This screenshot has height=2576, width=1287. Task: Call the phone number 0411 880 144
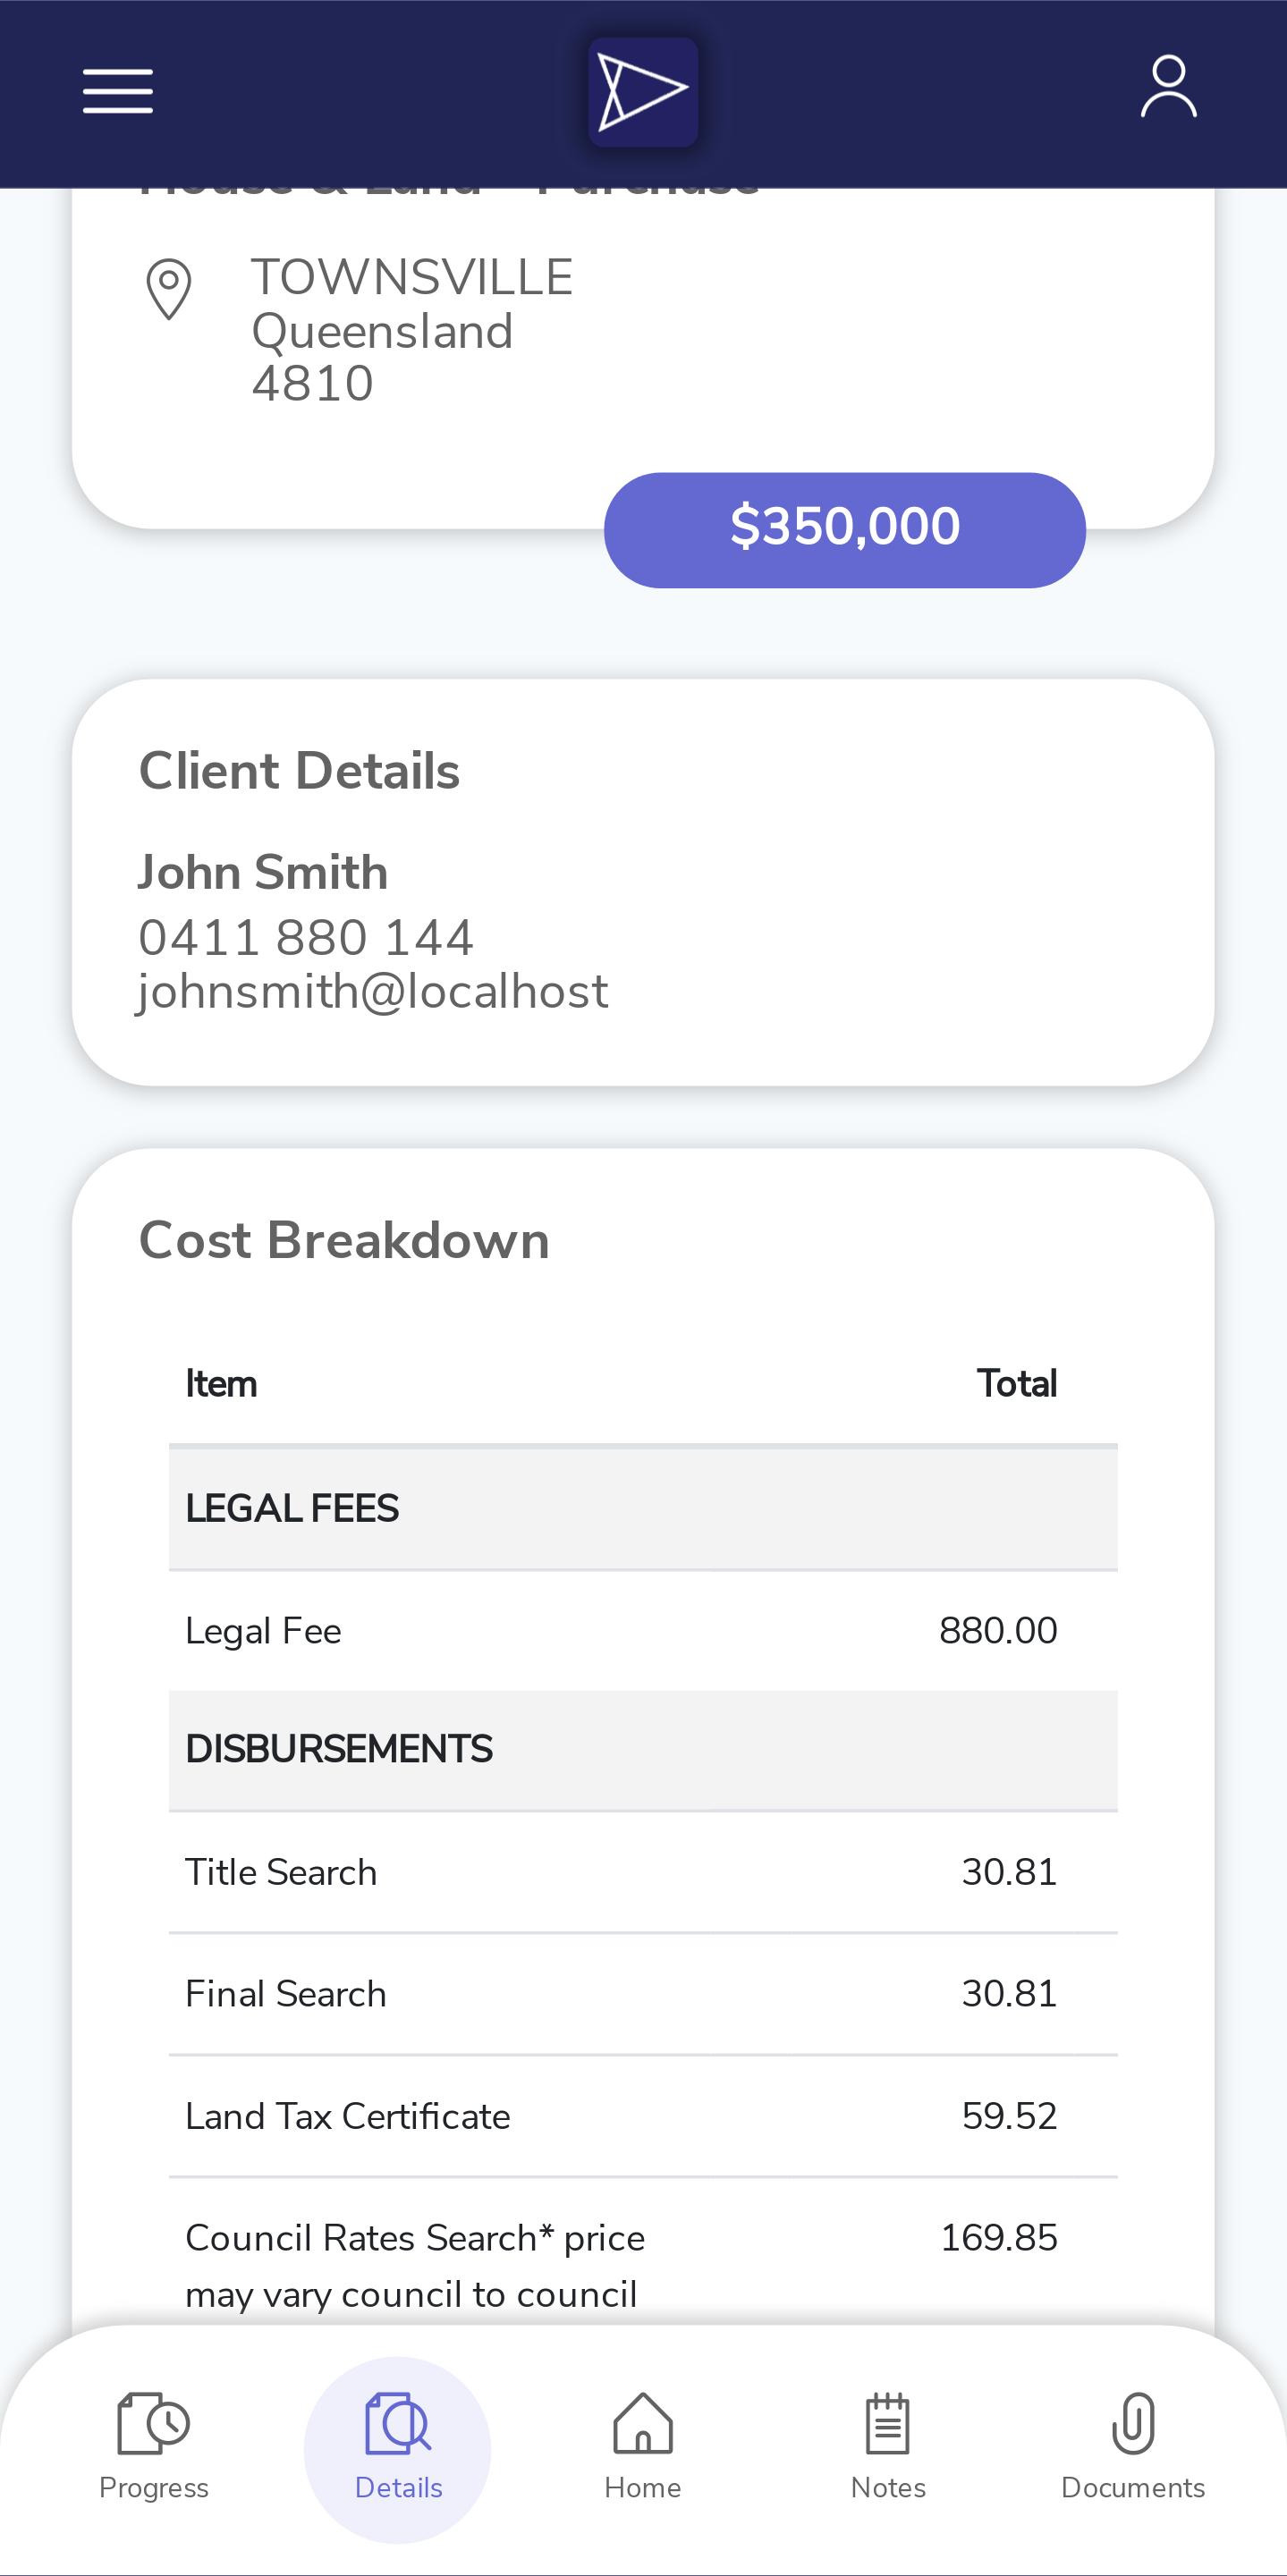306,938
